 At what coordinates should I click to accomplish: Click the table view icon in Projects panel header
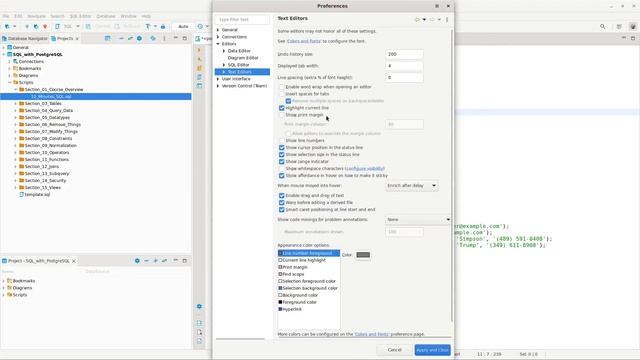point(107,38)
